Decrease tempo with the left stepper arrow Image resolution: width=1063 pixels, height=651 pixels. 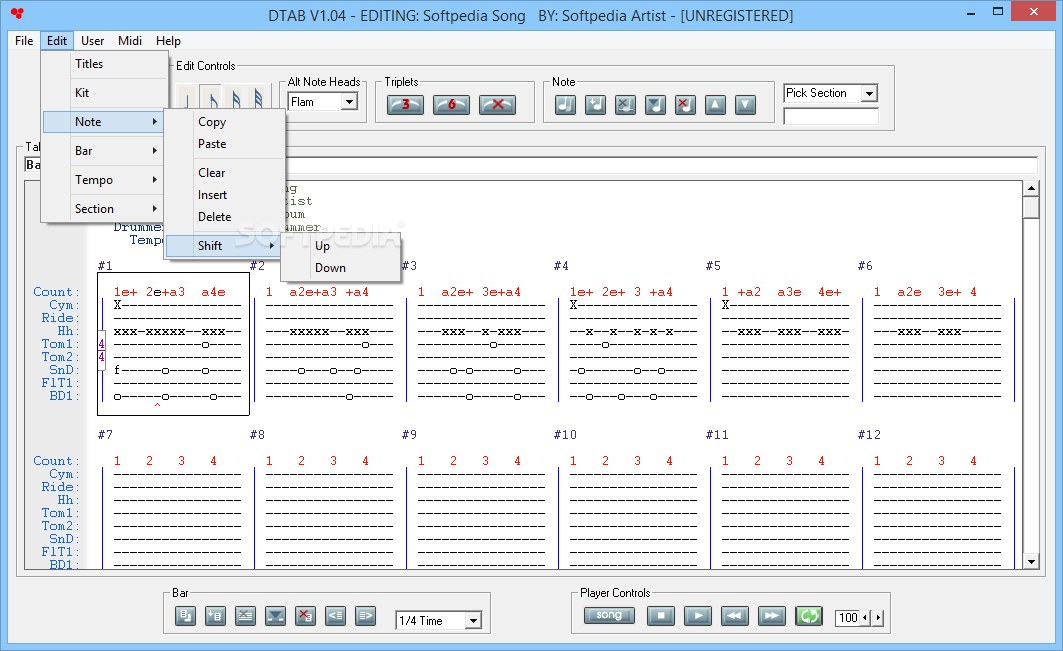coord(864,618)
